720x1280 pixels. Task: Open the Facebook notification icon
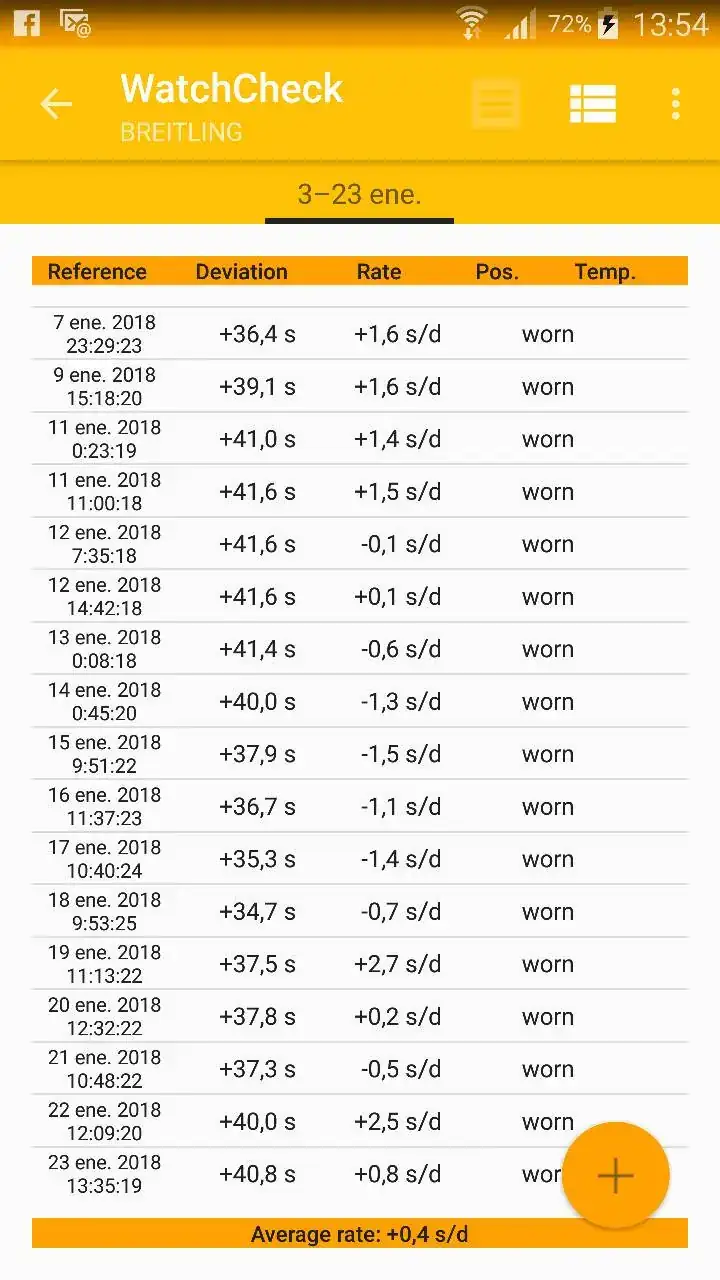(27, 23)
